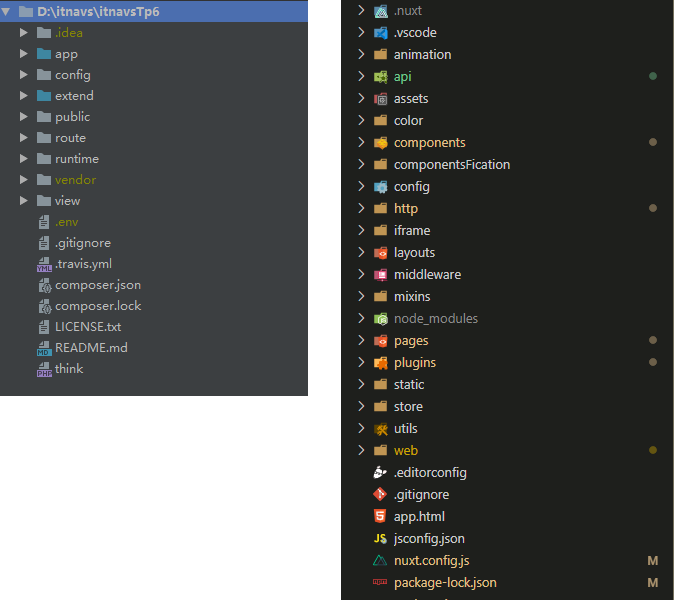Click the assets folder icon

[x=380, y=99]
